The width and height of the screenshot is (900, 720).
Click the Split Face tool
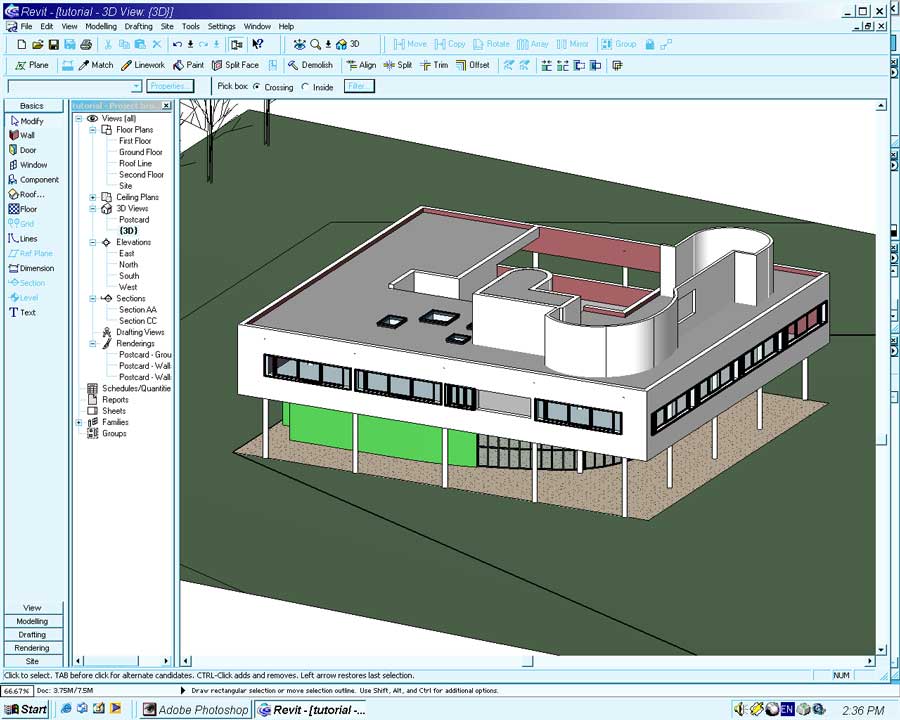(x=235, y=65)
